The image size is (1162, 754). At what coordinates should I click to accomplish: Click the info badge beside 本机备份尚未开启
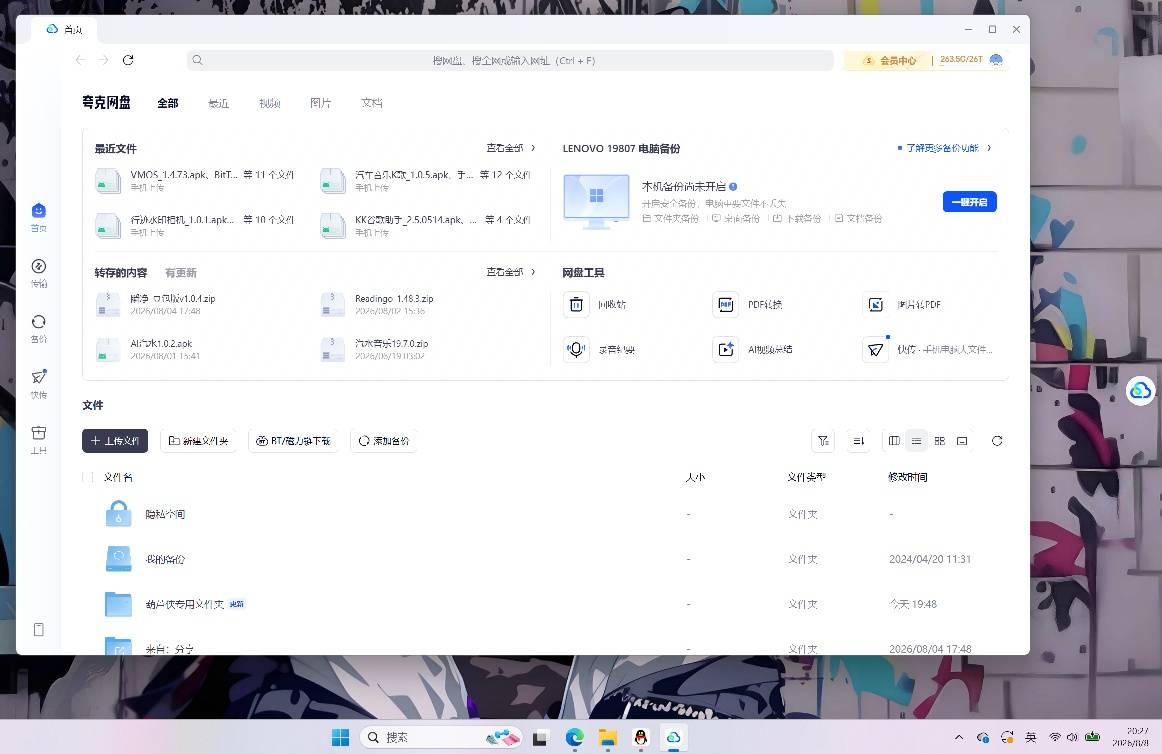coord(733,187)
